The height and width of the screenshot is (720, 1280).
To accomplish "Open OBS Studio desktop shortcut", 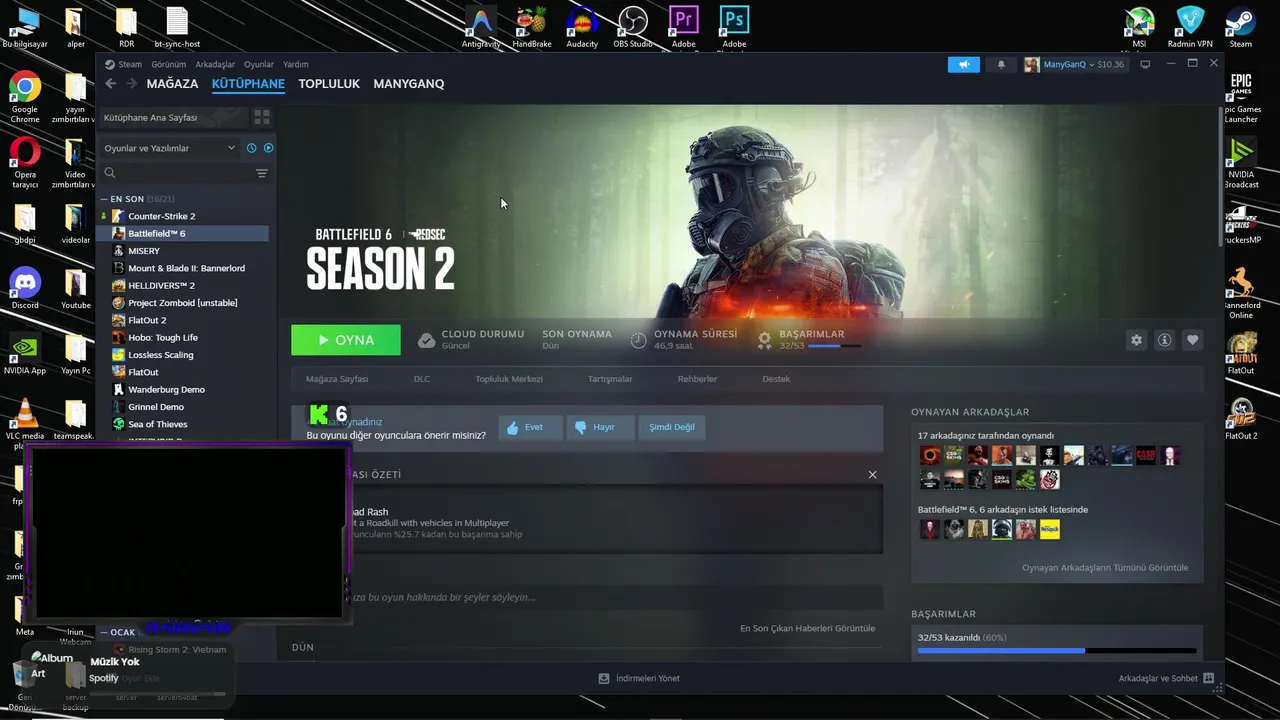I will 632,27.
